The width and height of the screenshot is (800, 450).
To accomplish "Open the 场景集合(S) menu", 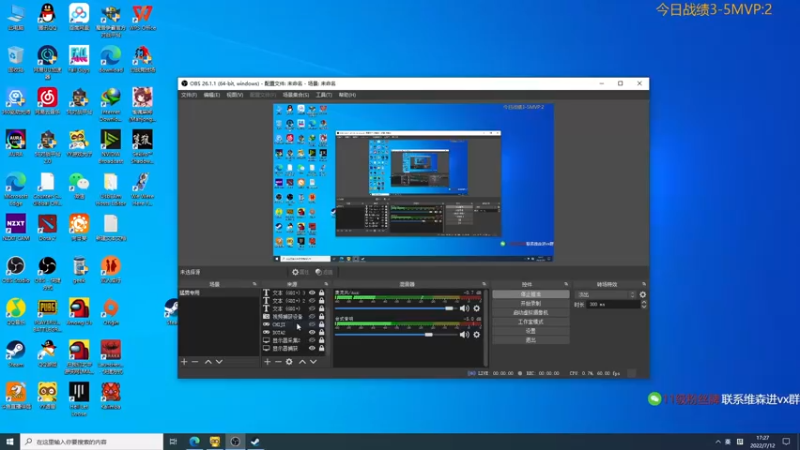I will pos(296,95).
